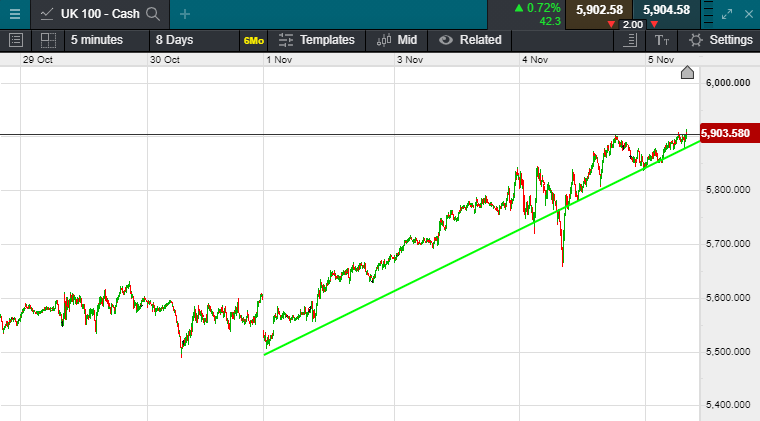Search for an instrument via magnifier icon
The height and width of the screenshot is (421, 760).
click(x=153, y=14)
